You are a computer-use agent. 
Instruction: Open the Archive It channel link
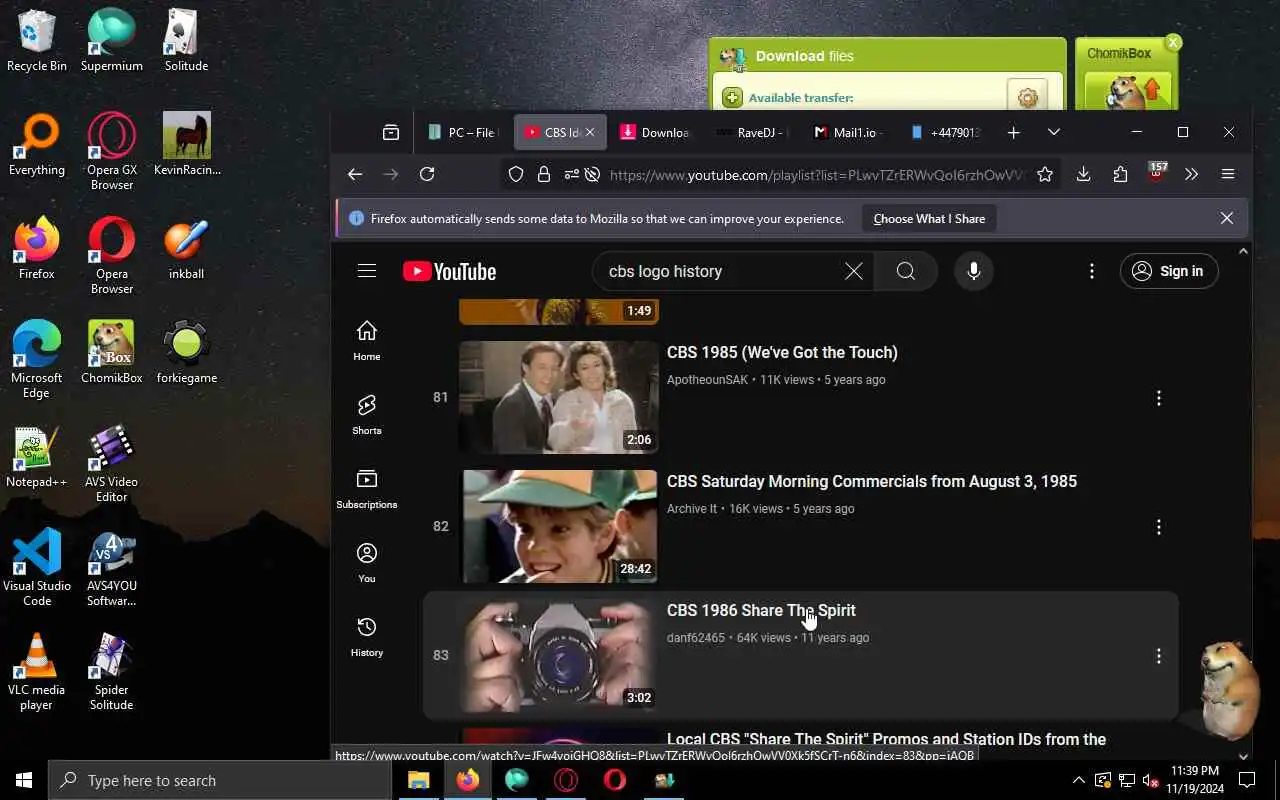click(x=692, y=509)
